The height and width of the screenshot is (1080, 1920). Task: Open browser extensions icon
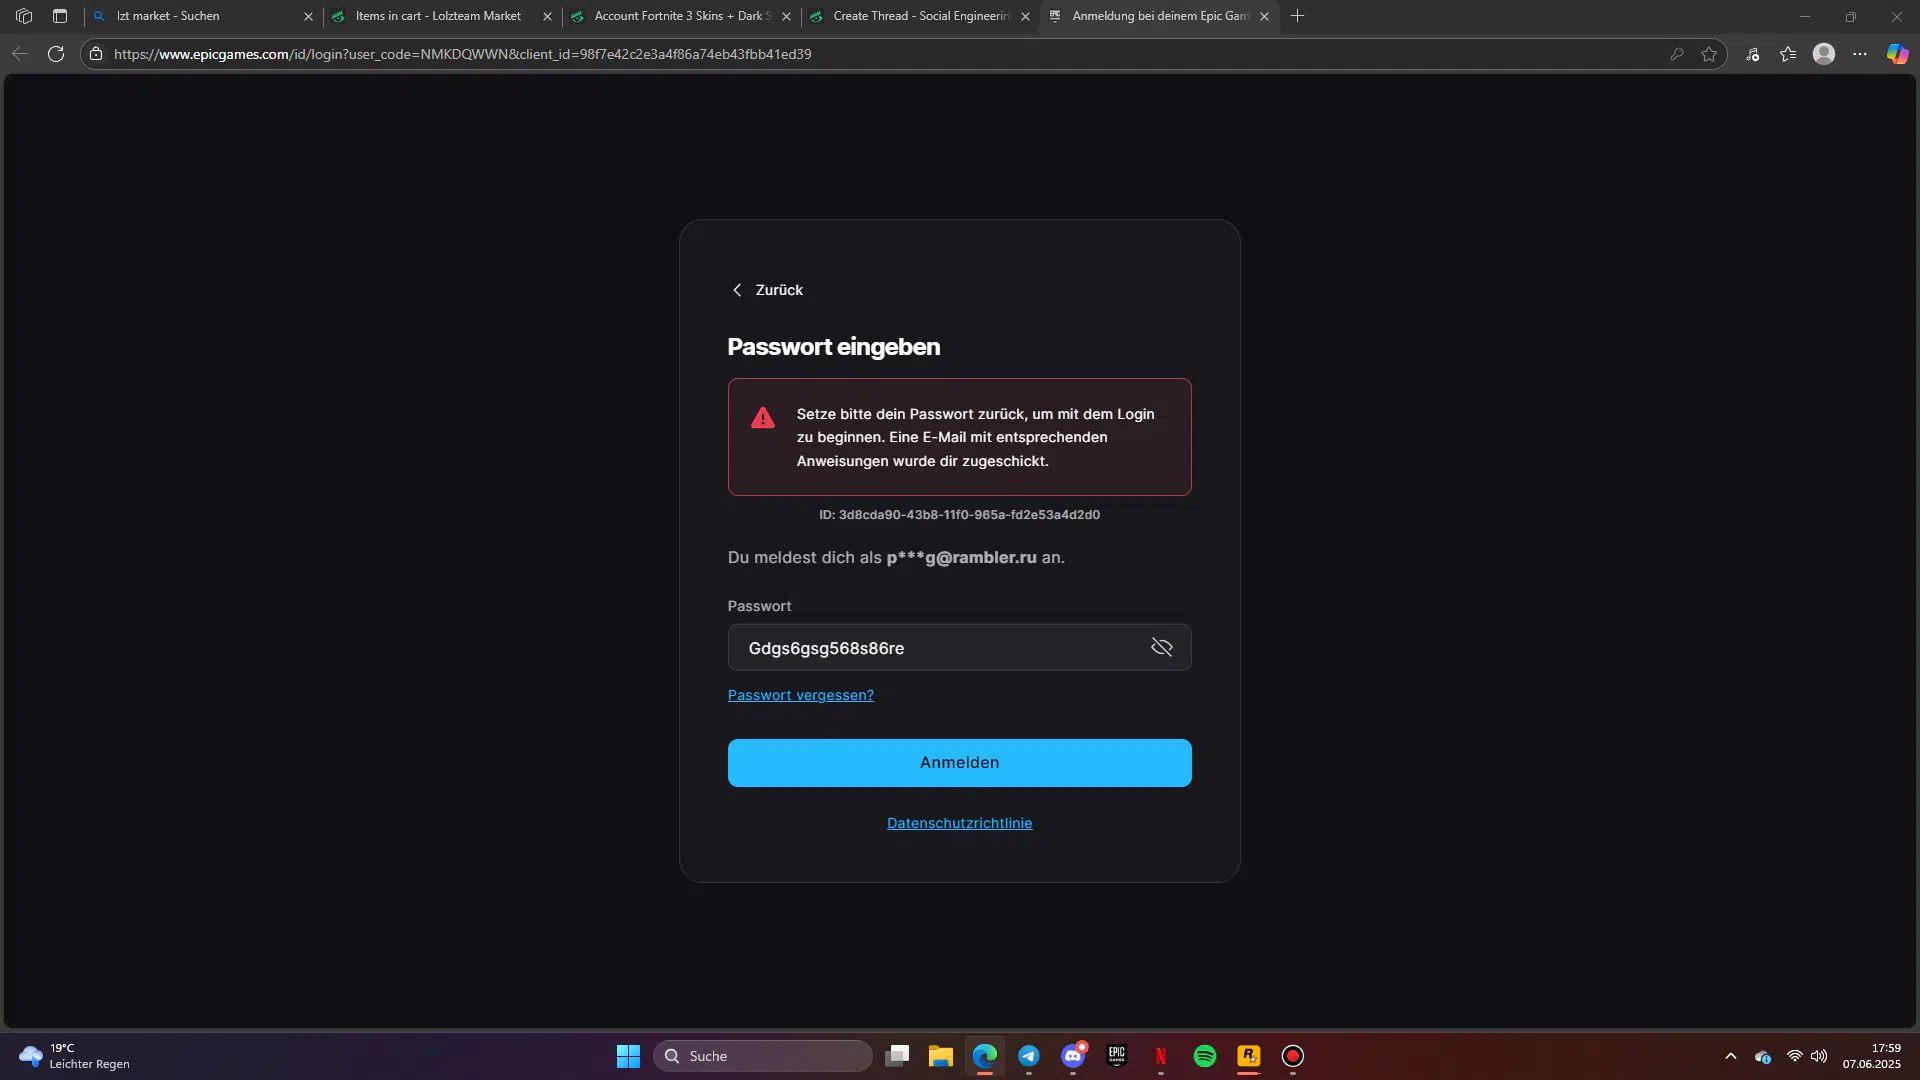[1752, 54]
